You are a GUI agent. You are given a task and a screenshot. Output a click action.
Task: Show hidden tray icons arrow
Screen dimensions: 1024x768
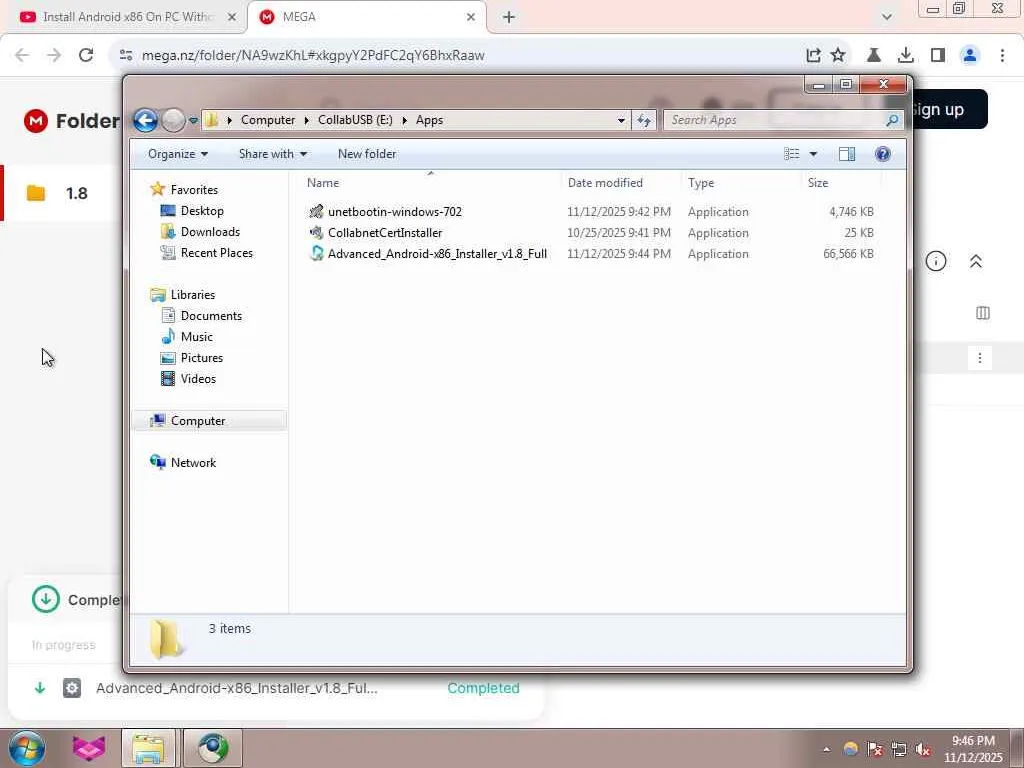(827, 749)
